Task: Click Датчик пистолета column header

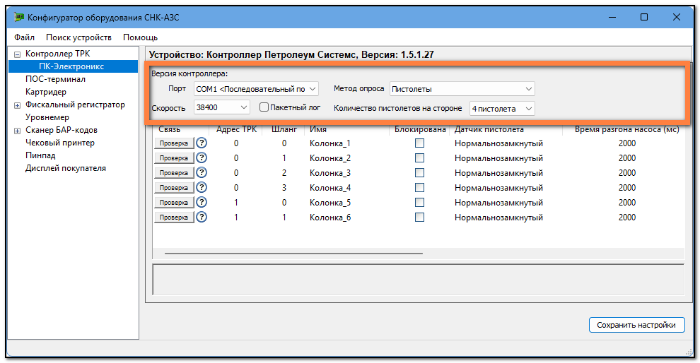Action: click(x=489, y=129)
